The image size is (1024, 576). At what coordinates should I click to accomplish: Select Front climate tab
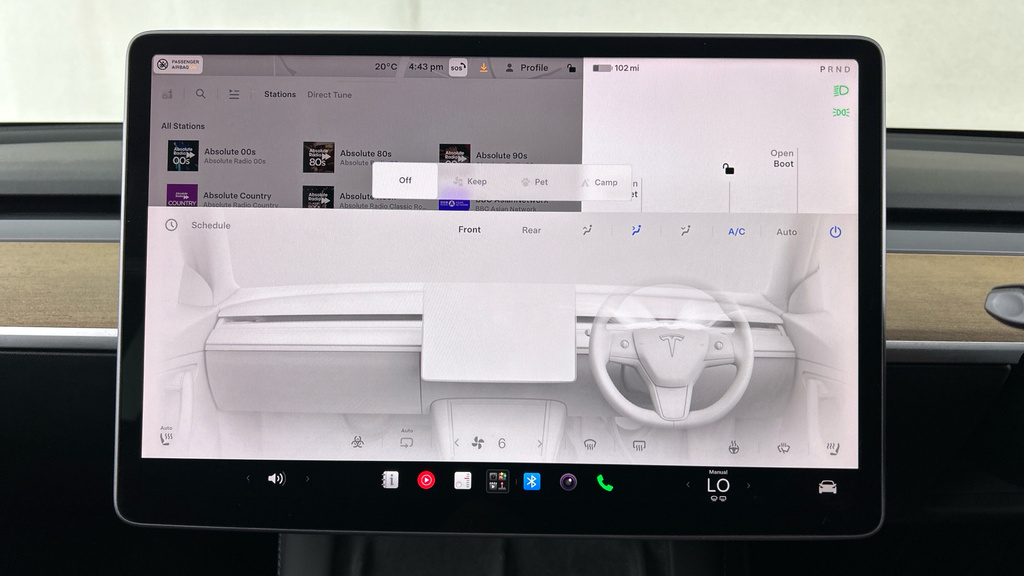tap(470, 229)
